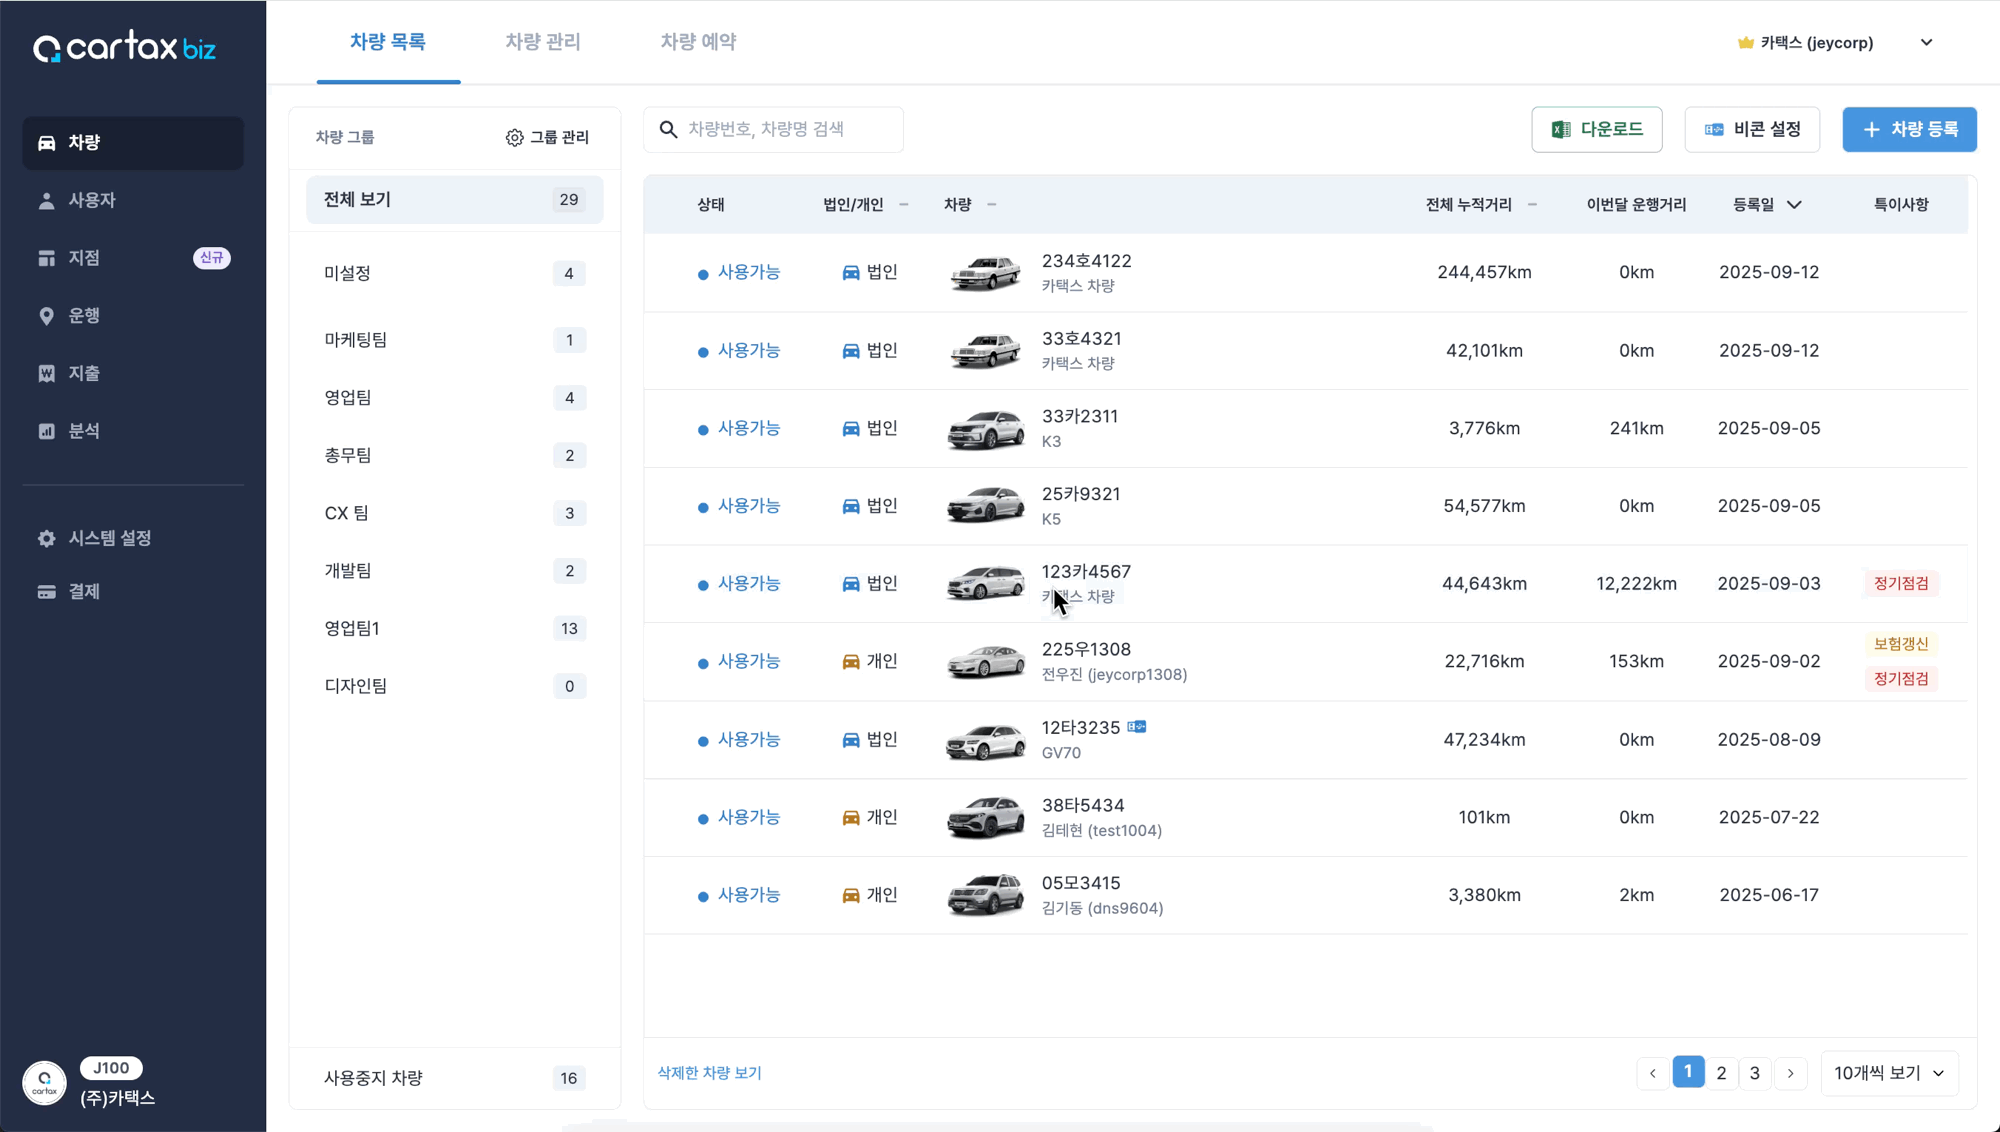The width and height of the screenshot is (2000, 1132).
Task: Open 운행 location pin menu
Action: point(47,316)
